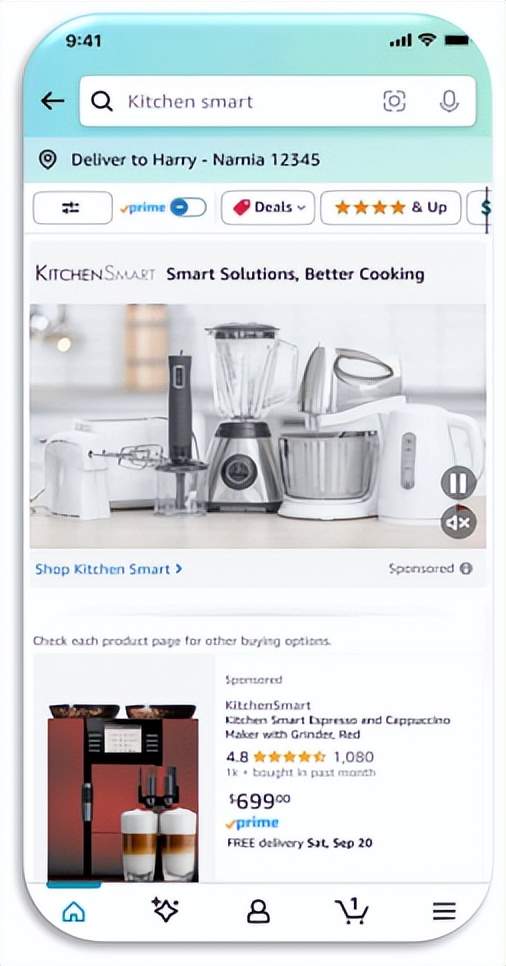The width and height of the screenshot is (506, 966).
Task: Open camera lens search icon
Action: click(x=394, y=101)
